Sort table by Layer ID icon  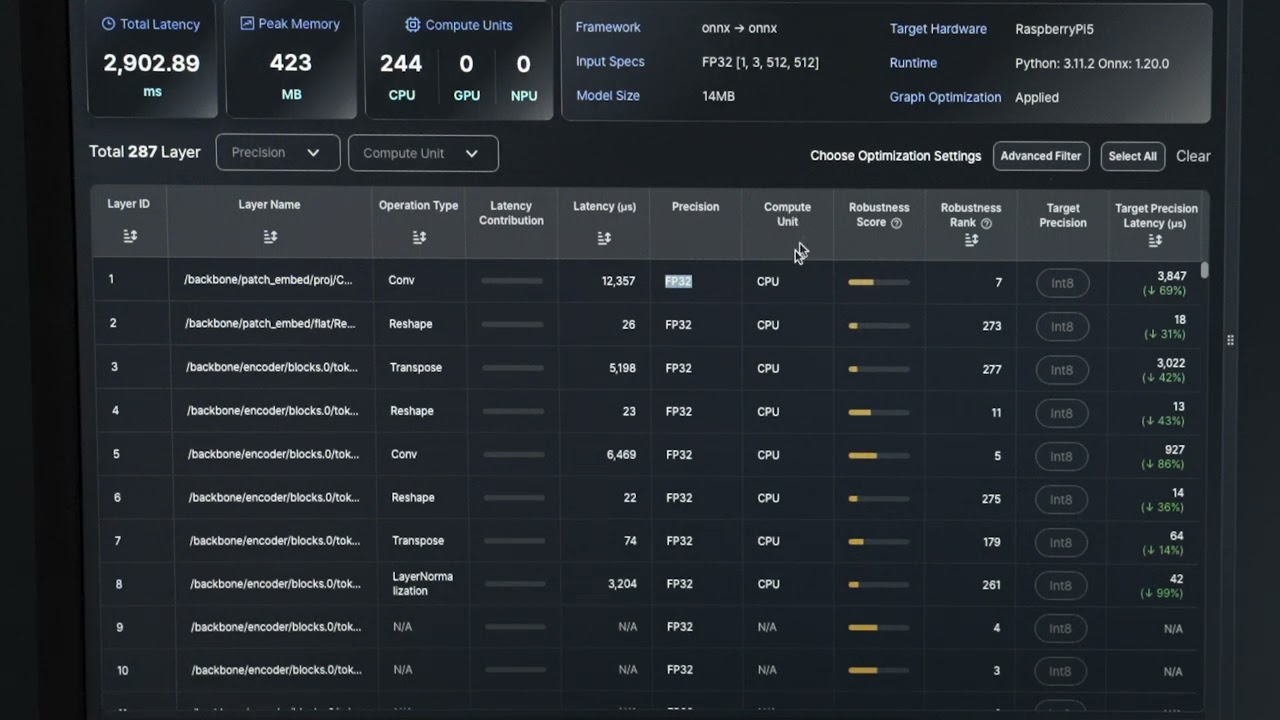tap(130, 236)
